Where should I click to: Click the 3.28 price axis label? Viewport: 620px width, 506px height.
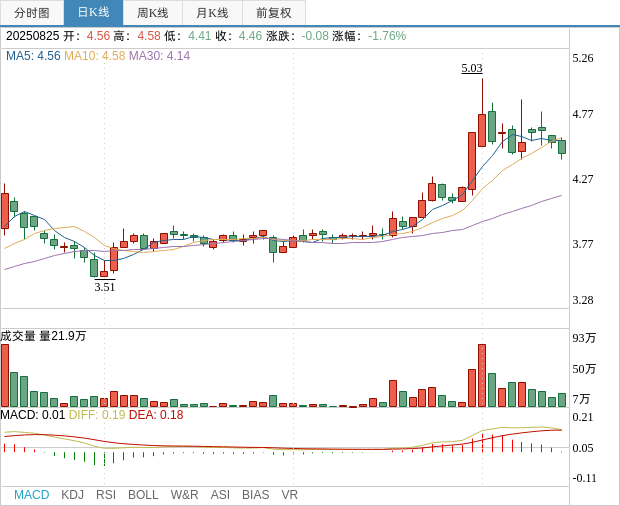click(x=583, y=300)
